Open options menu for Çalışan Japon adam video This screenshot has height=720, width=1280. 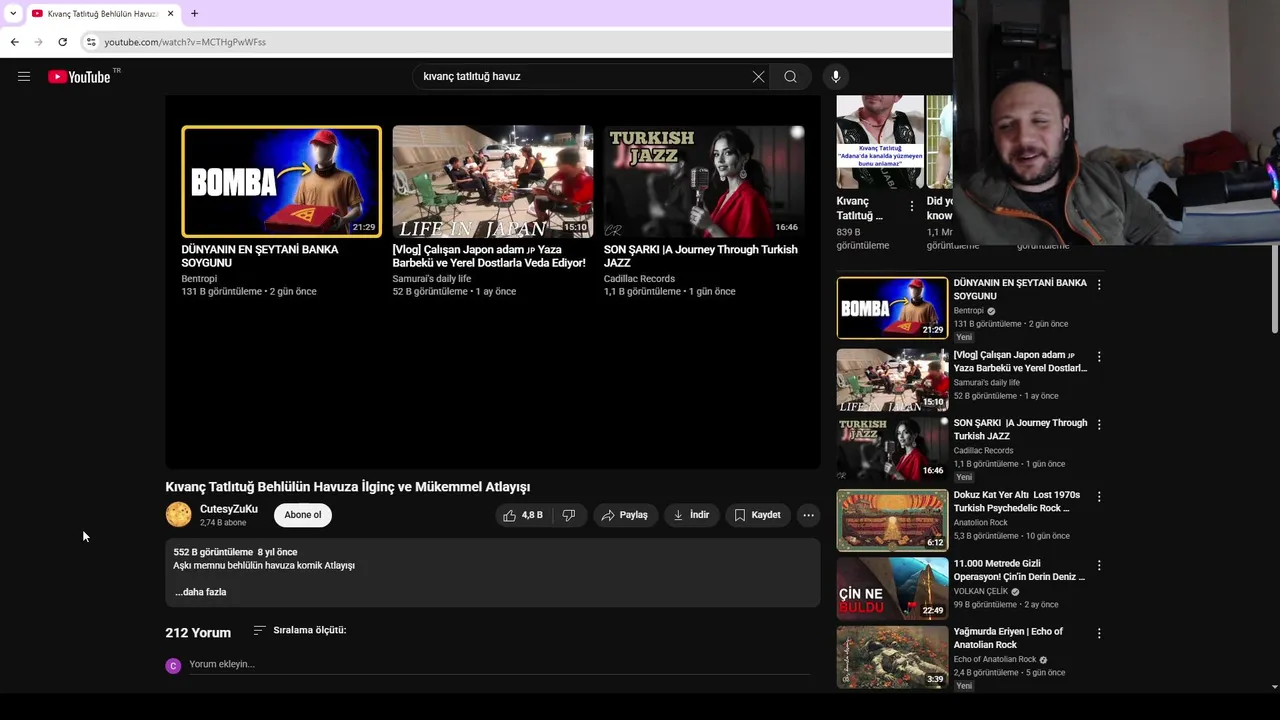click(x=1099, y=357)
